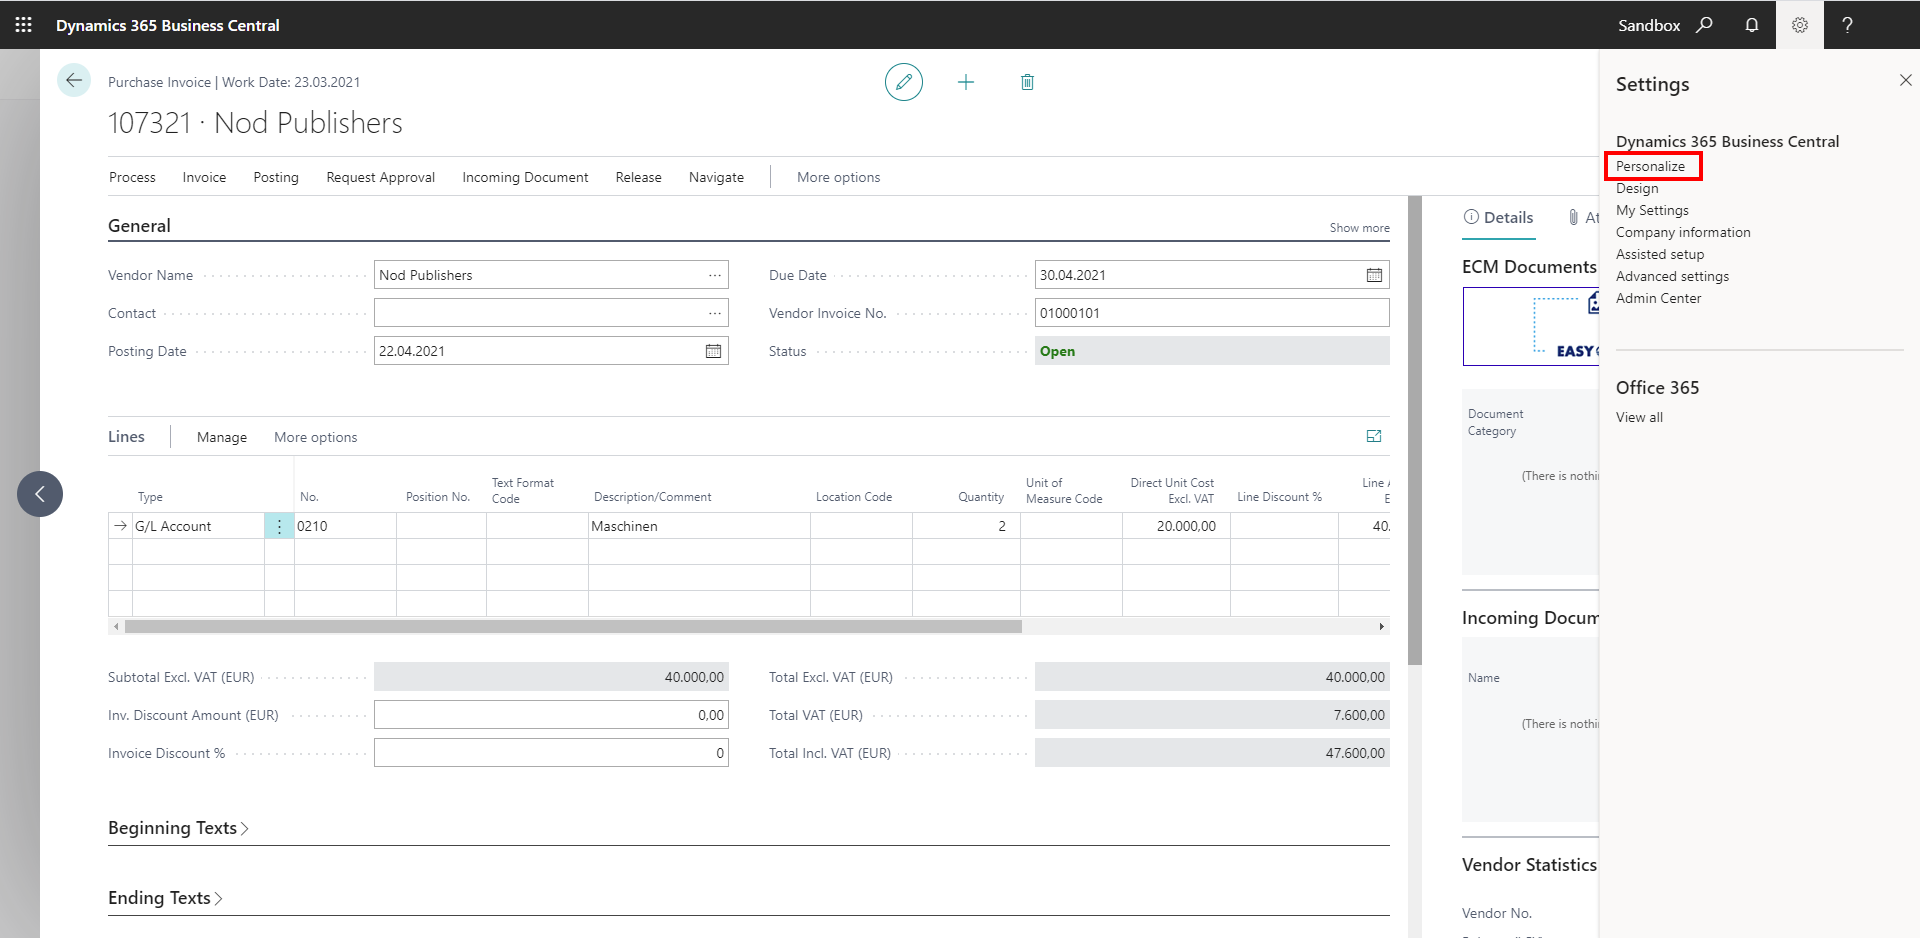
Task: Open the Release menu
Action: coord(639,177)
